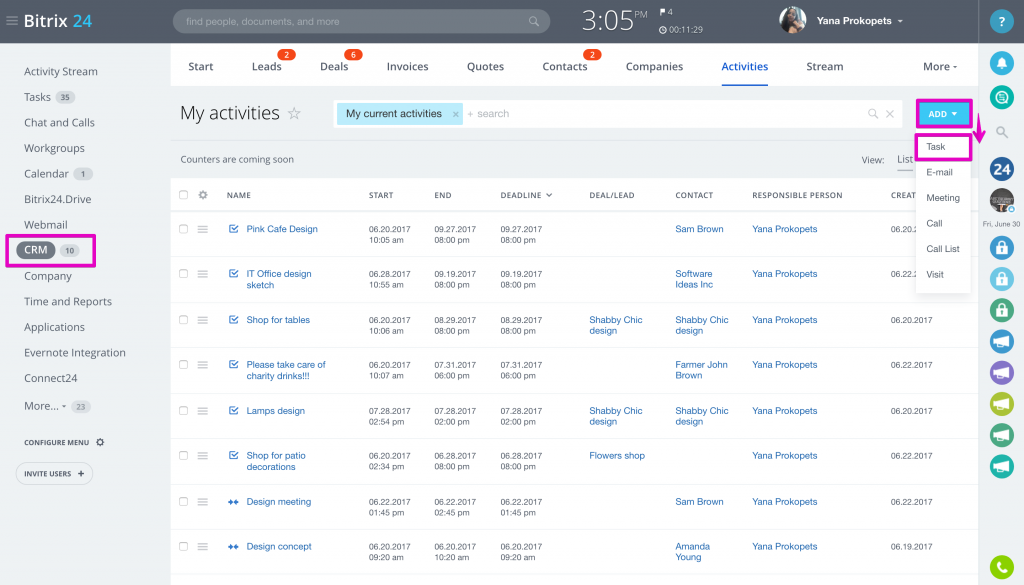Open the ADD dropdown button

[x=943, y=114]
